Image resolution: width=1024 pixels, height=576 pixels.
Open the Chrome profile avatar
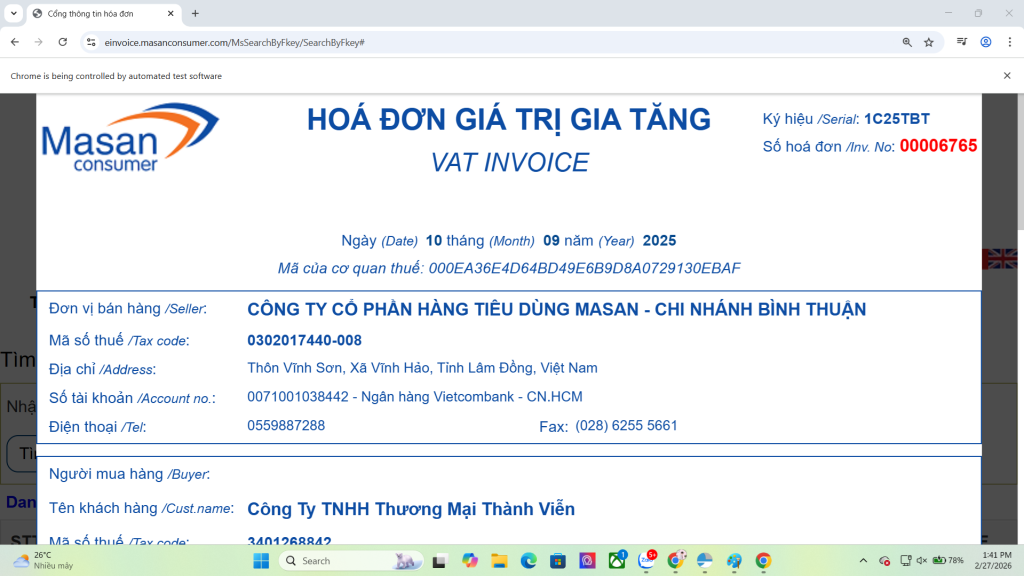[986, 42]
